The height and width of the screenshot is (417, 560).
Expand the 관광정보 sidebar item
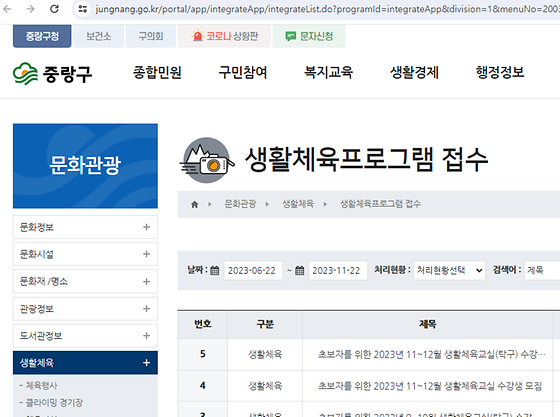coord(85,308)
